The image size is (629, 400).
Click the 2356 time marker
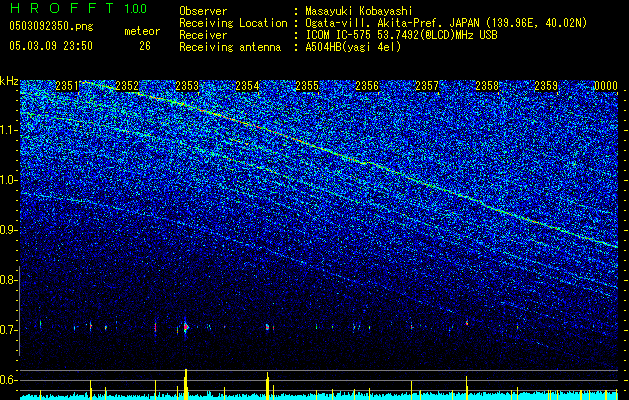tap(367, 86)
